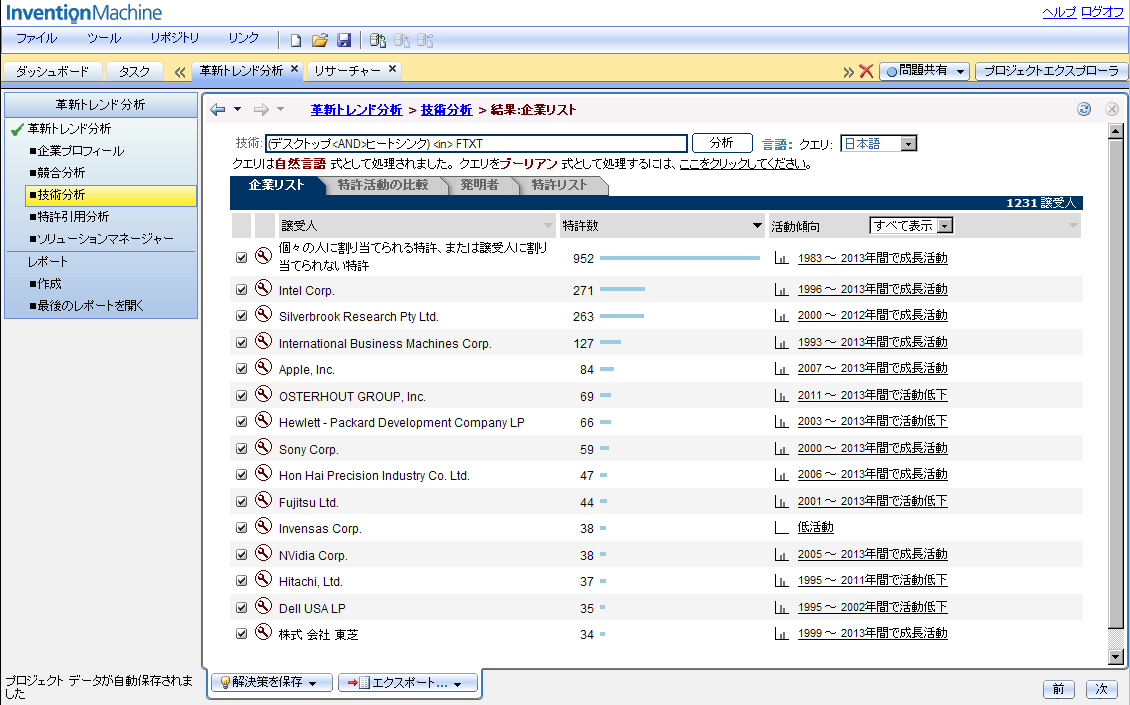Uncheck the International Business Machines Corp. checkbox

tap(241, 342)
